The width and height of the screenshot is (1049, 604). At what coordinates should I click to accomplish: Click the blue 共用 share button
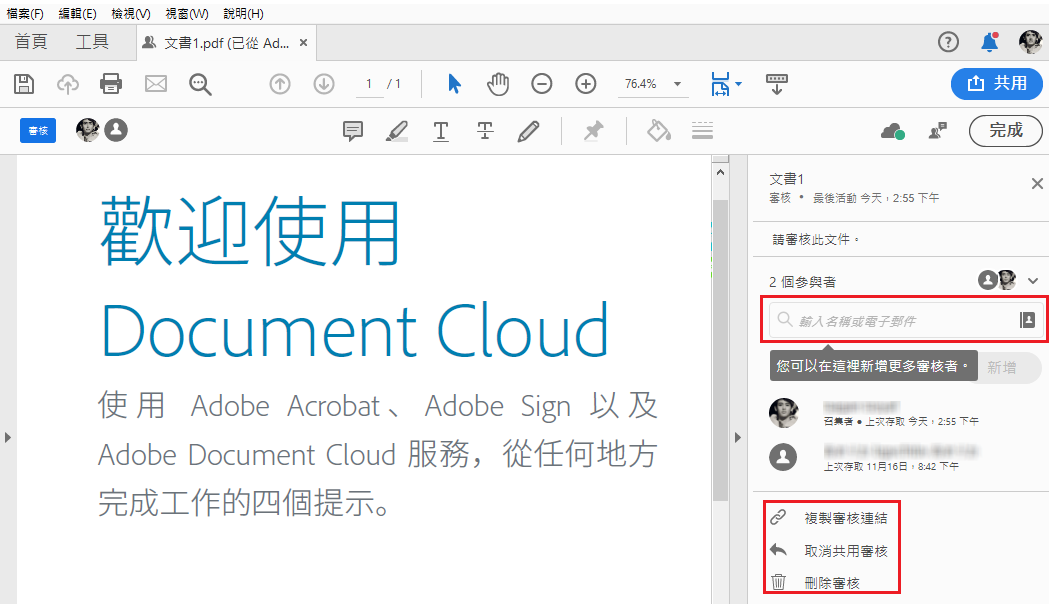click(996, 84)
